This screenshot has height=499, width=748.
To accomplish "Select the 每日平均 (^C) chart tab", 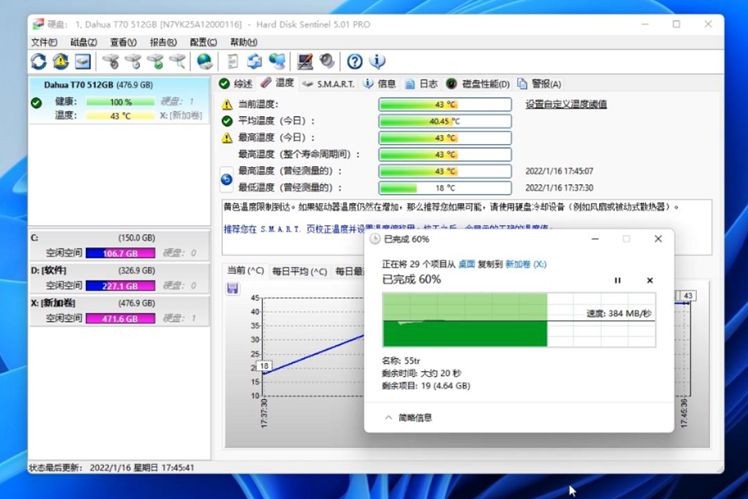I will point(300,271).
